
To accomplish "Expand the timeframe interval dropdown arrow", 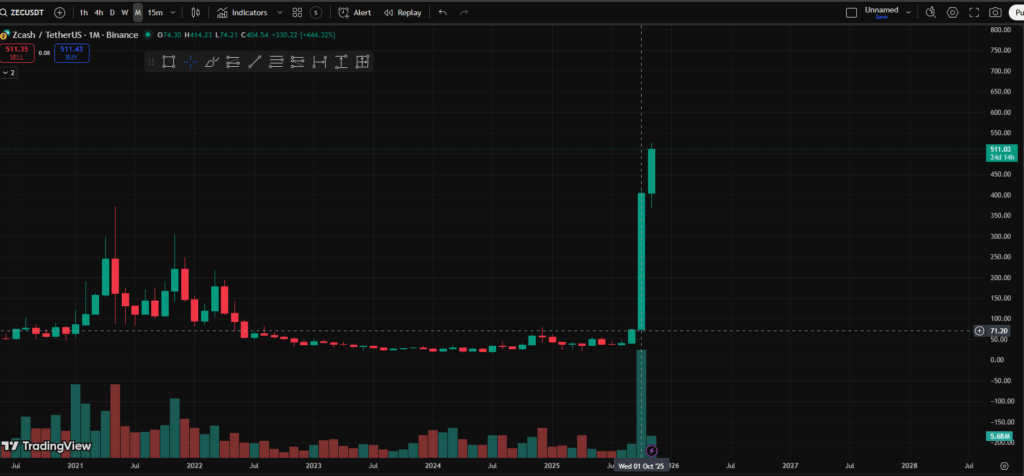I will pos(174,13).
